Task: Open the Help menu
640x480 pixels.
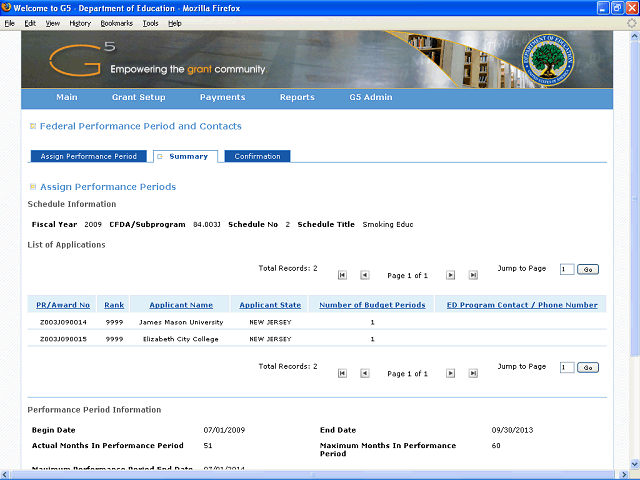Action: tap(175, 23)
